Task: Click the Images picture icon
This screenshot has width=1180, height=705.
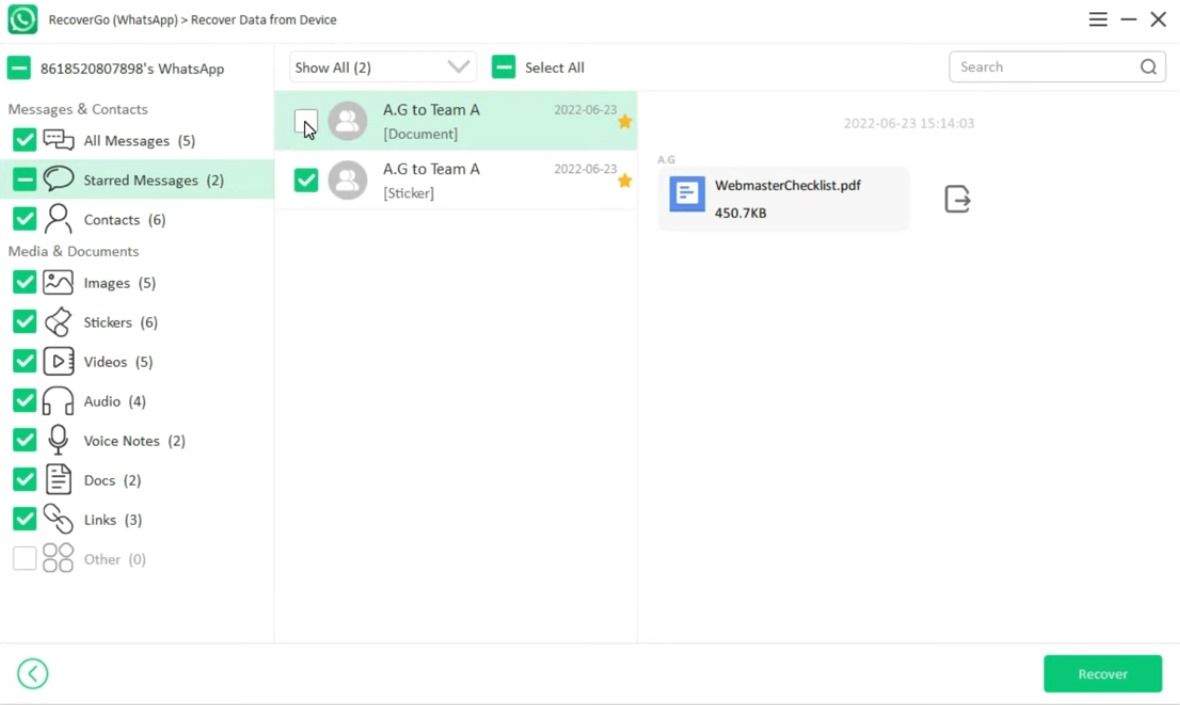Action: [x=58, y=282]
